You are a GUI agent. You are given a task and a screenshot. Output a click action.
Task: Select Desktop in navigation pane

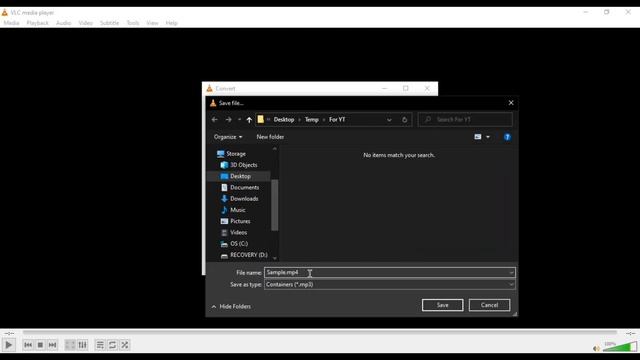point(239,176)
